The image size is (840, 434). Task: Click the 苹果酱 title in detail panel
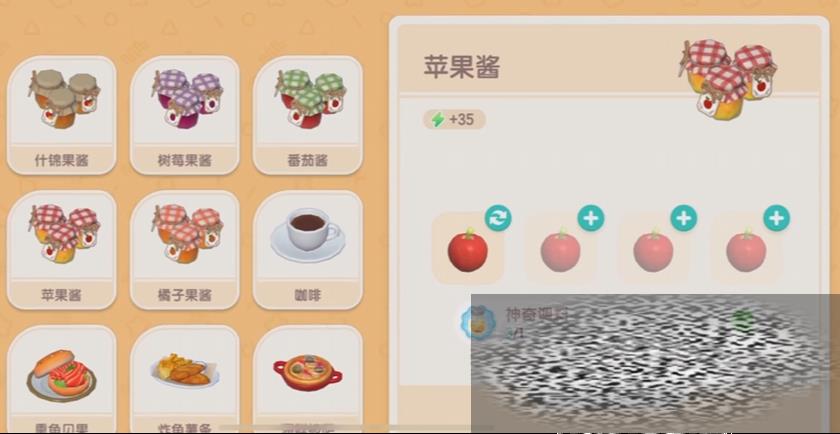[462, 67]
